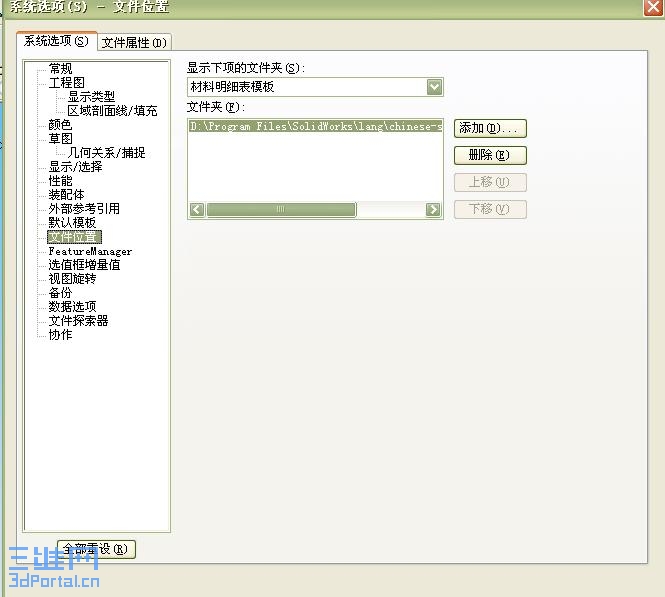Click the folder list right scroll arrow
The image size is (665, 597).
(x=433, y=209)
